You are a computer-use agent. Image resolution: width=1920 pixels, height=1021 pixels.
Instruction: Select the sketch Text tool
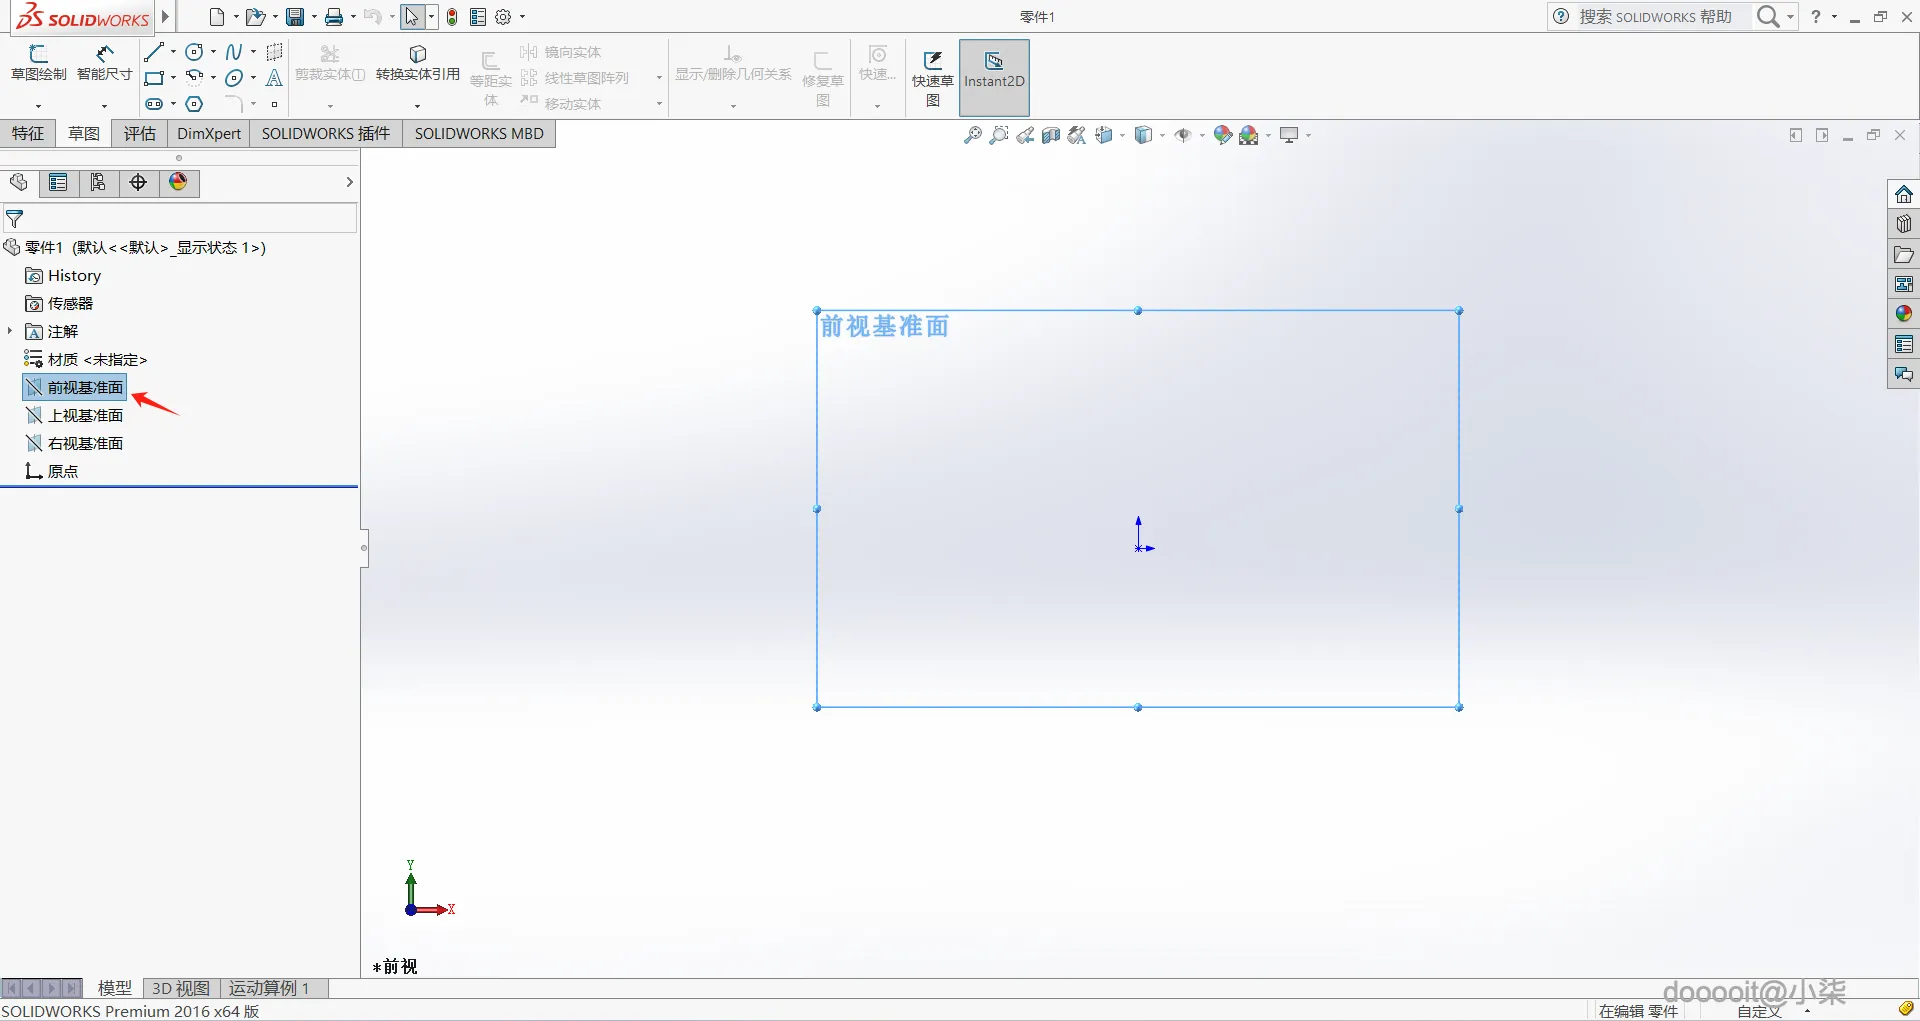click(x=274, y=78)
